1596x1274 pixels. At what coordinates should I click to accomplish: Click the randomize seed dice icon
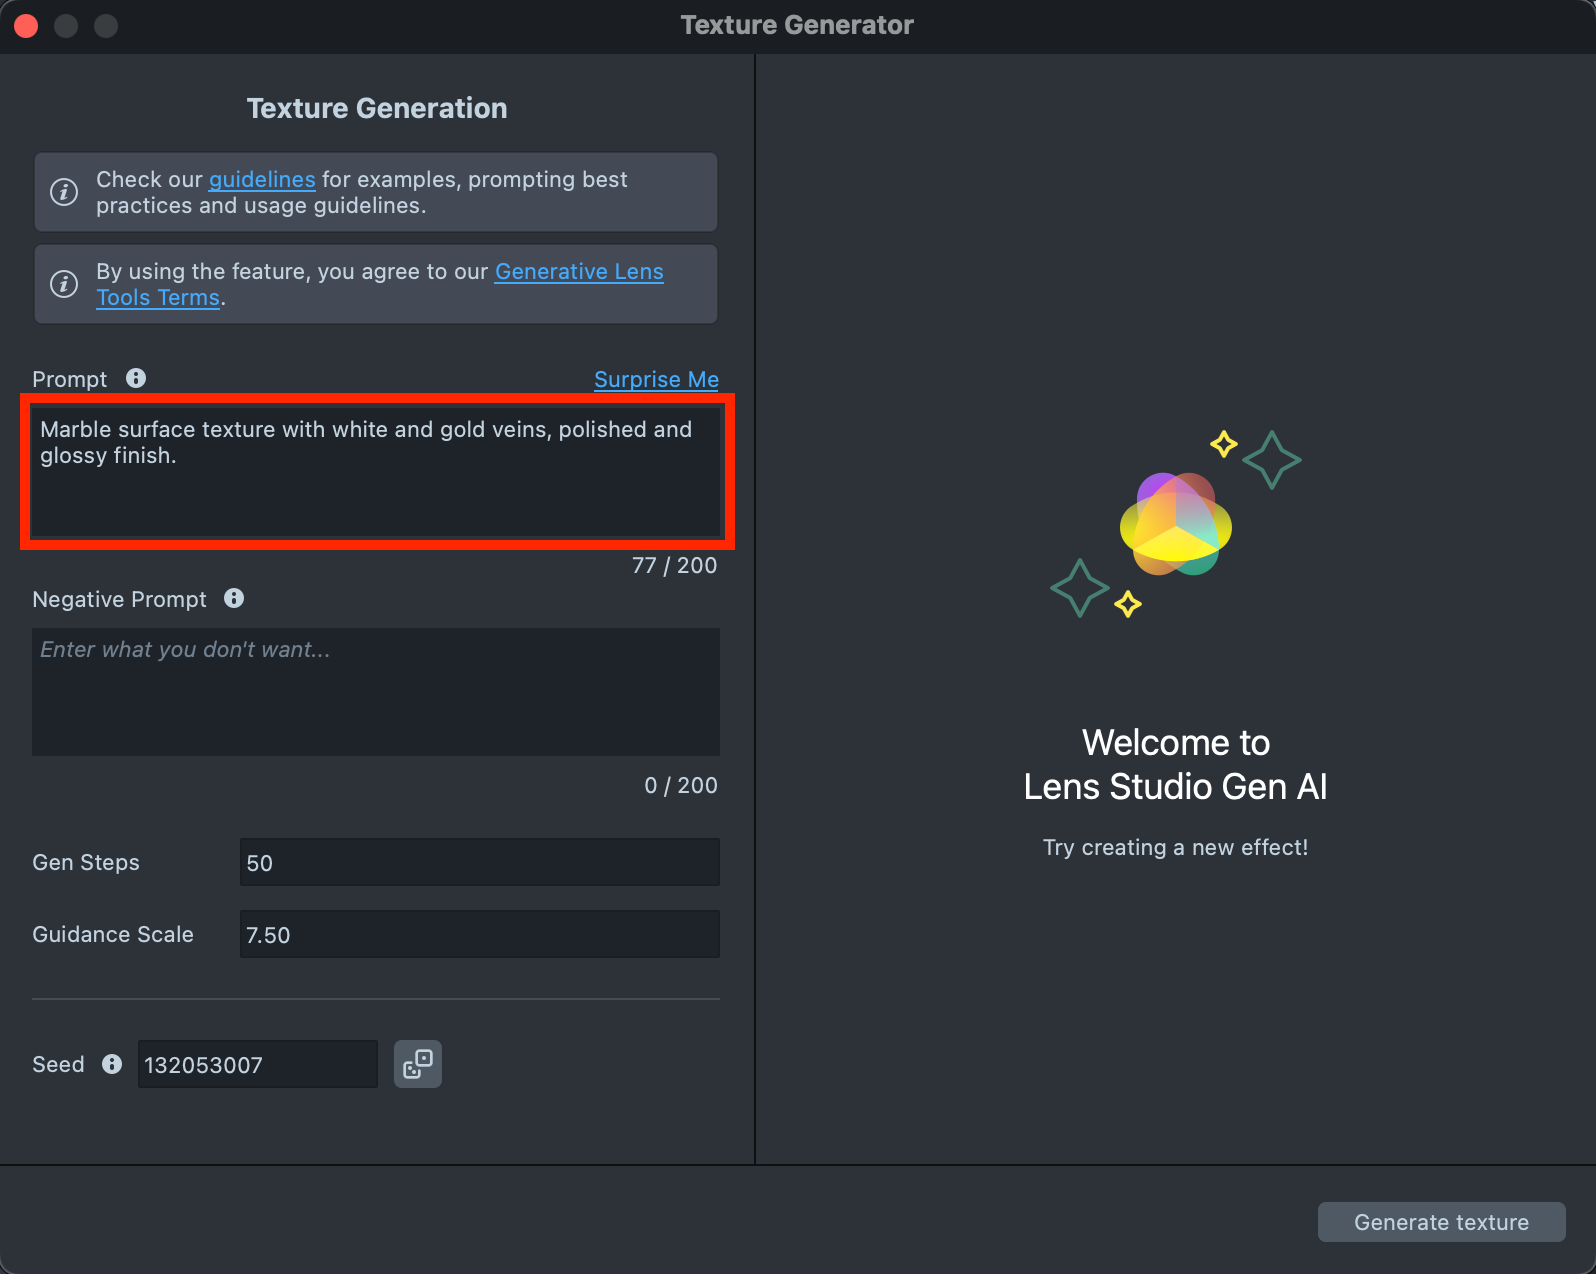[x=418, y=1064]
